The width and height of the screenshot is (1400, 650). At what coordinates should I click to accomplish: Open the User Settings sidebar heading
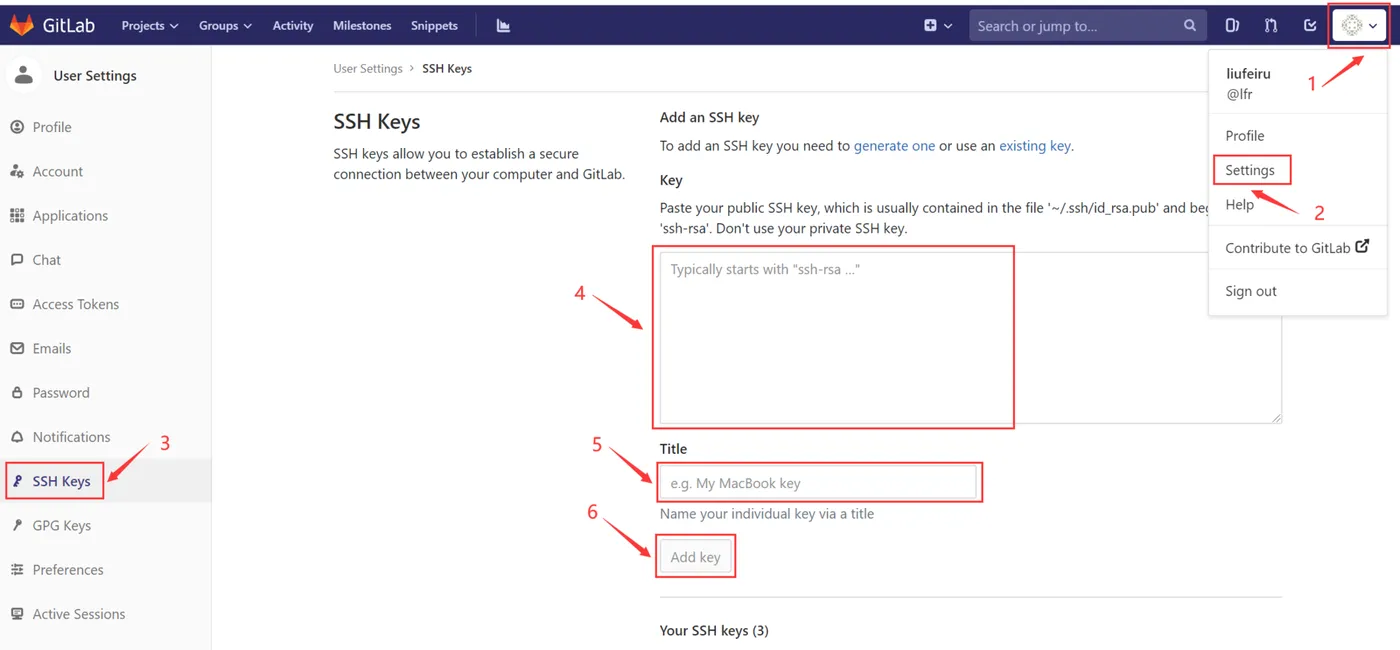point(95,75)
